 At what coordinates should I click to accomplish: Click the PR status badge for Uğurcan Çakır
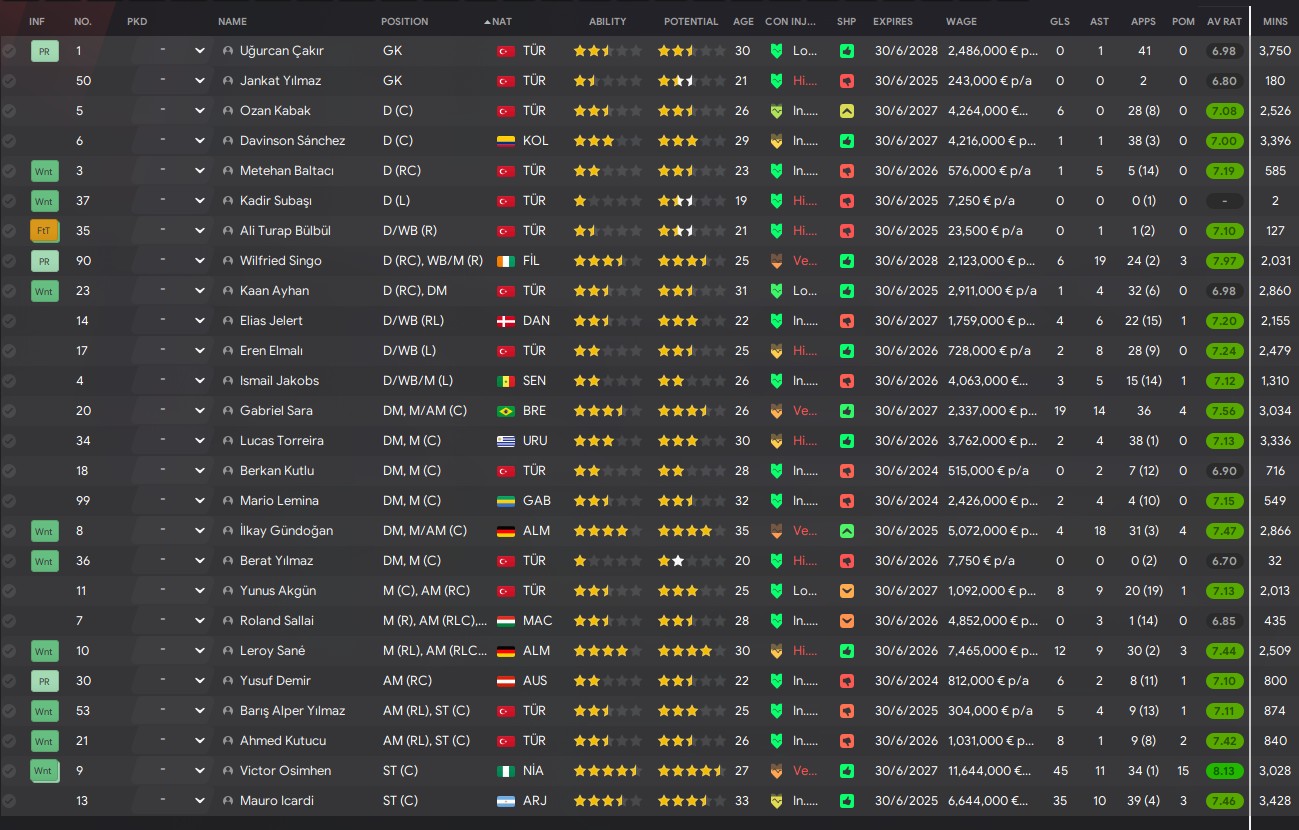[44, 51]
